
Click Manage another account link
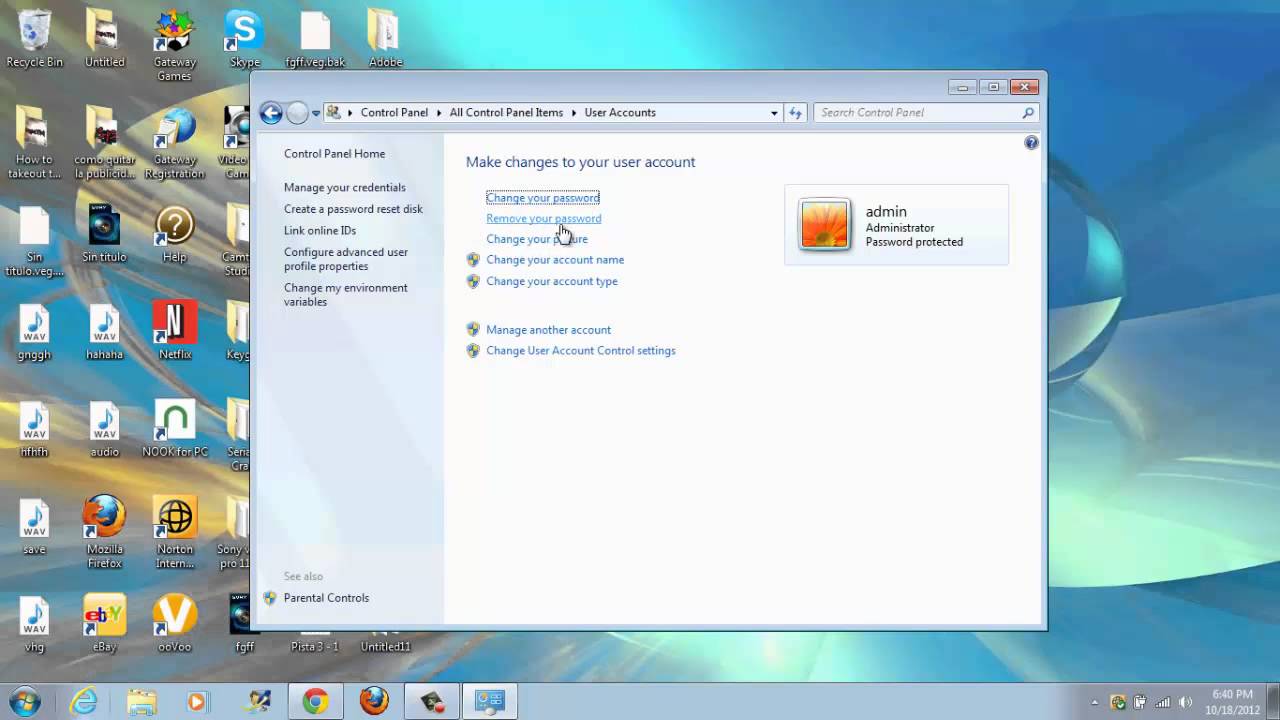pos(548,330)
